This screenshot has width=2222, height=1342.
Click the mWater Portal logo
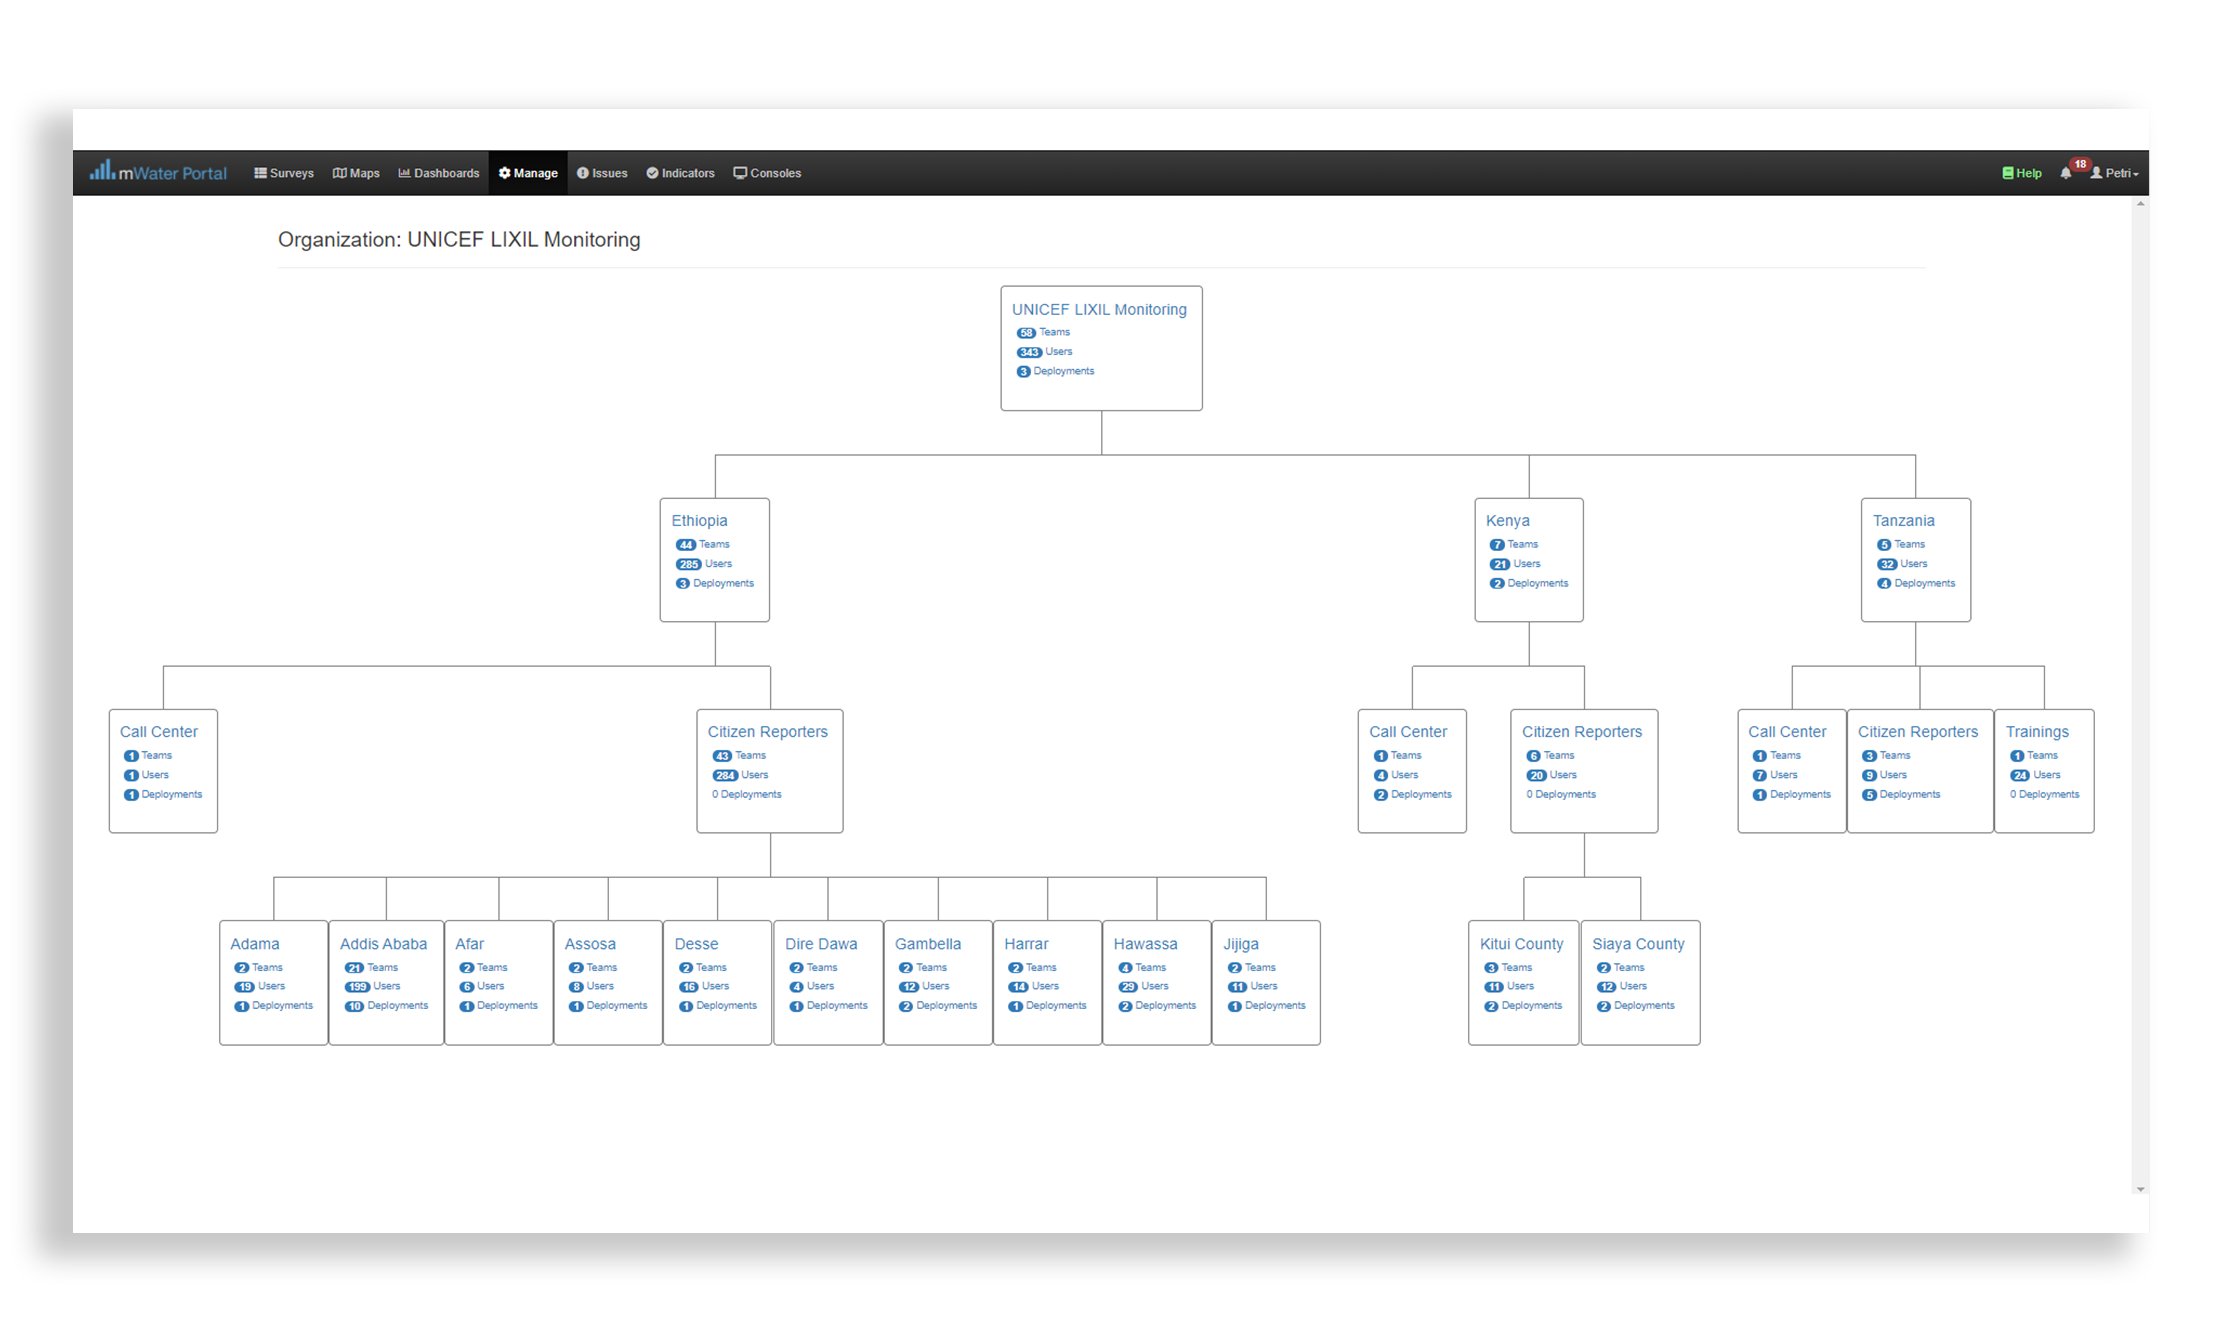coord(158,172)
